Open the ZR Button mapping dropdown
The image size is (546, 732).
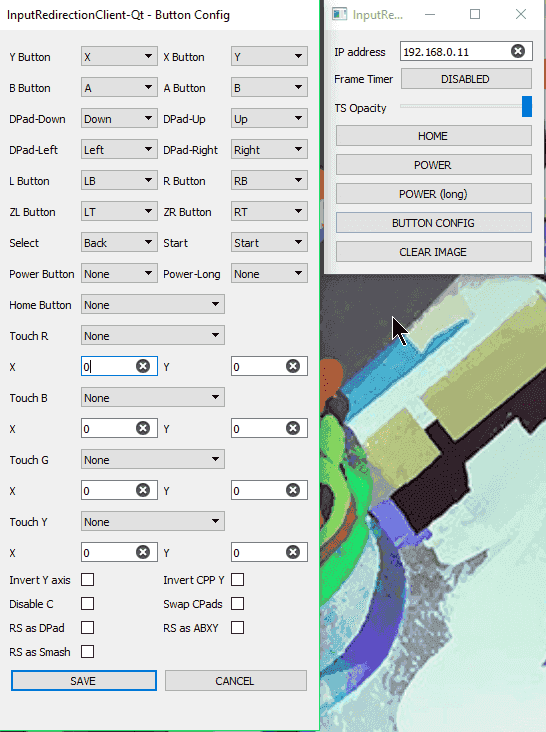pos(269,212)
